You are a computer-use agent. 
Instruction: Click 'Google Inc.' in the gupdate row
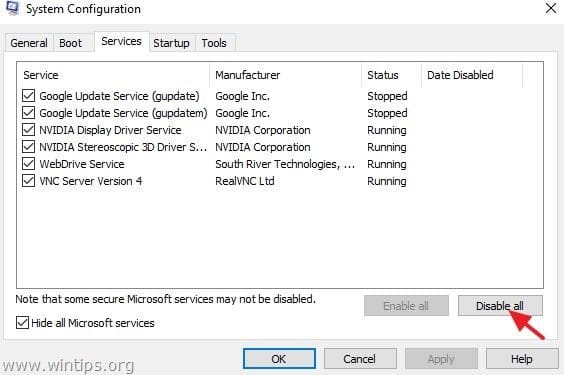pyautogui.click(x=242, y=96)
